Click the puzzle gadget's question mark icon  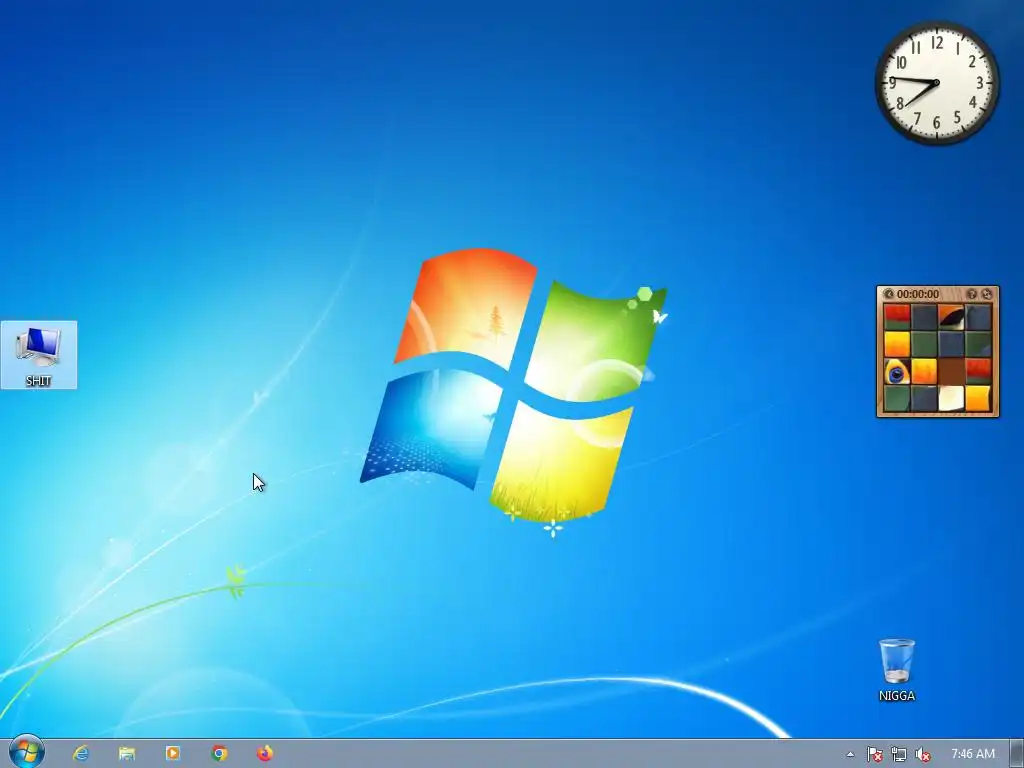pos(972,295)
